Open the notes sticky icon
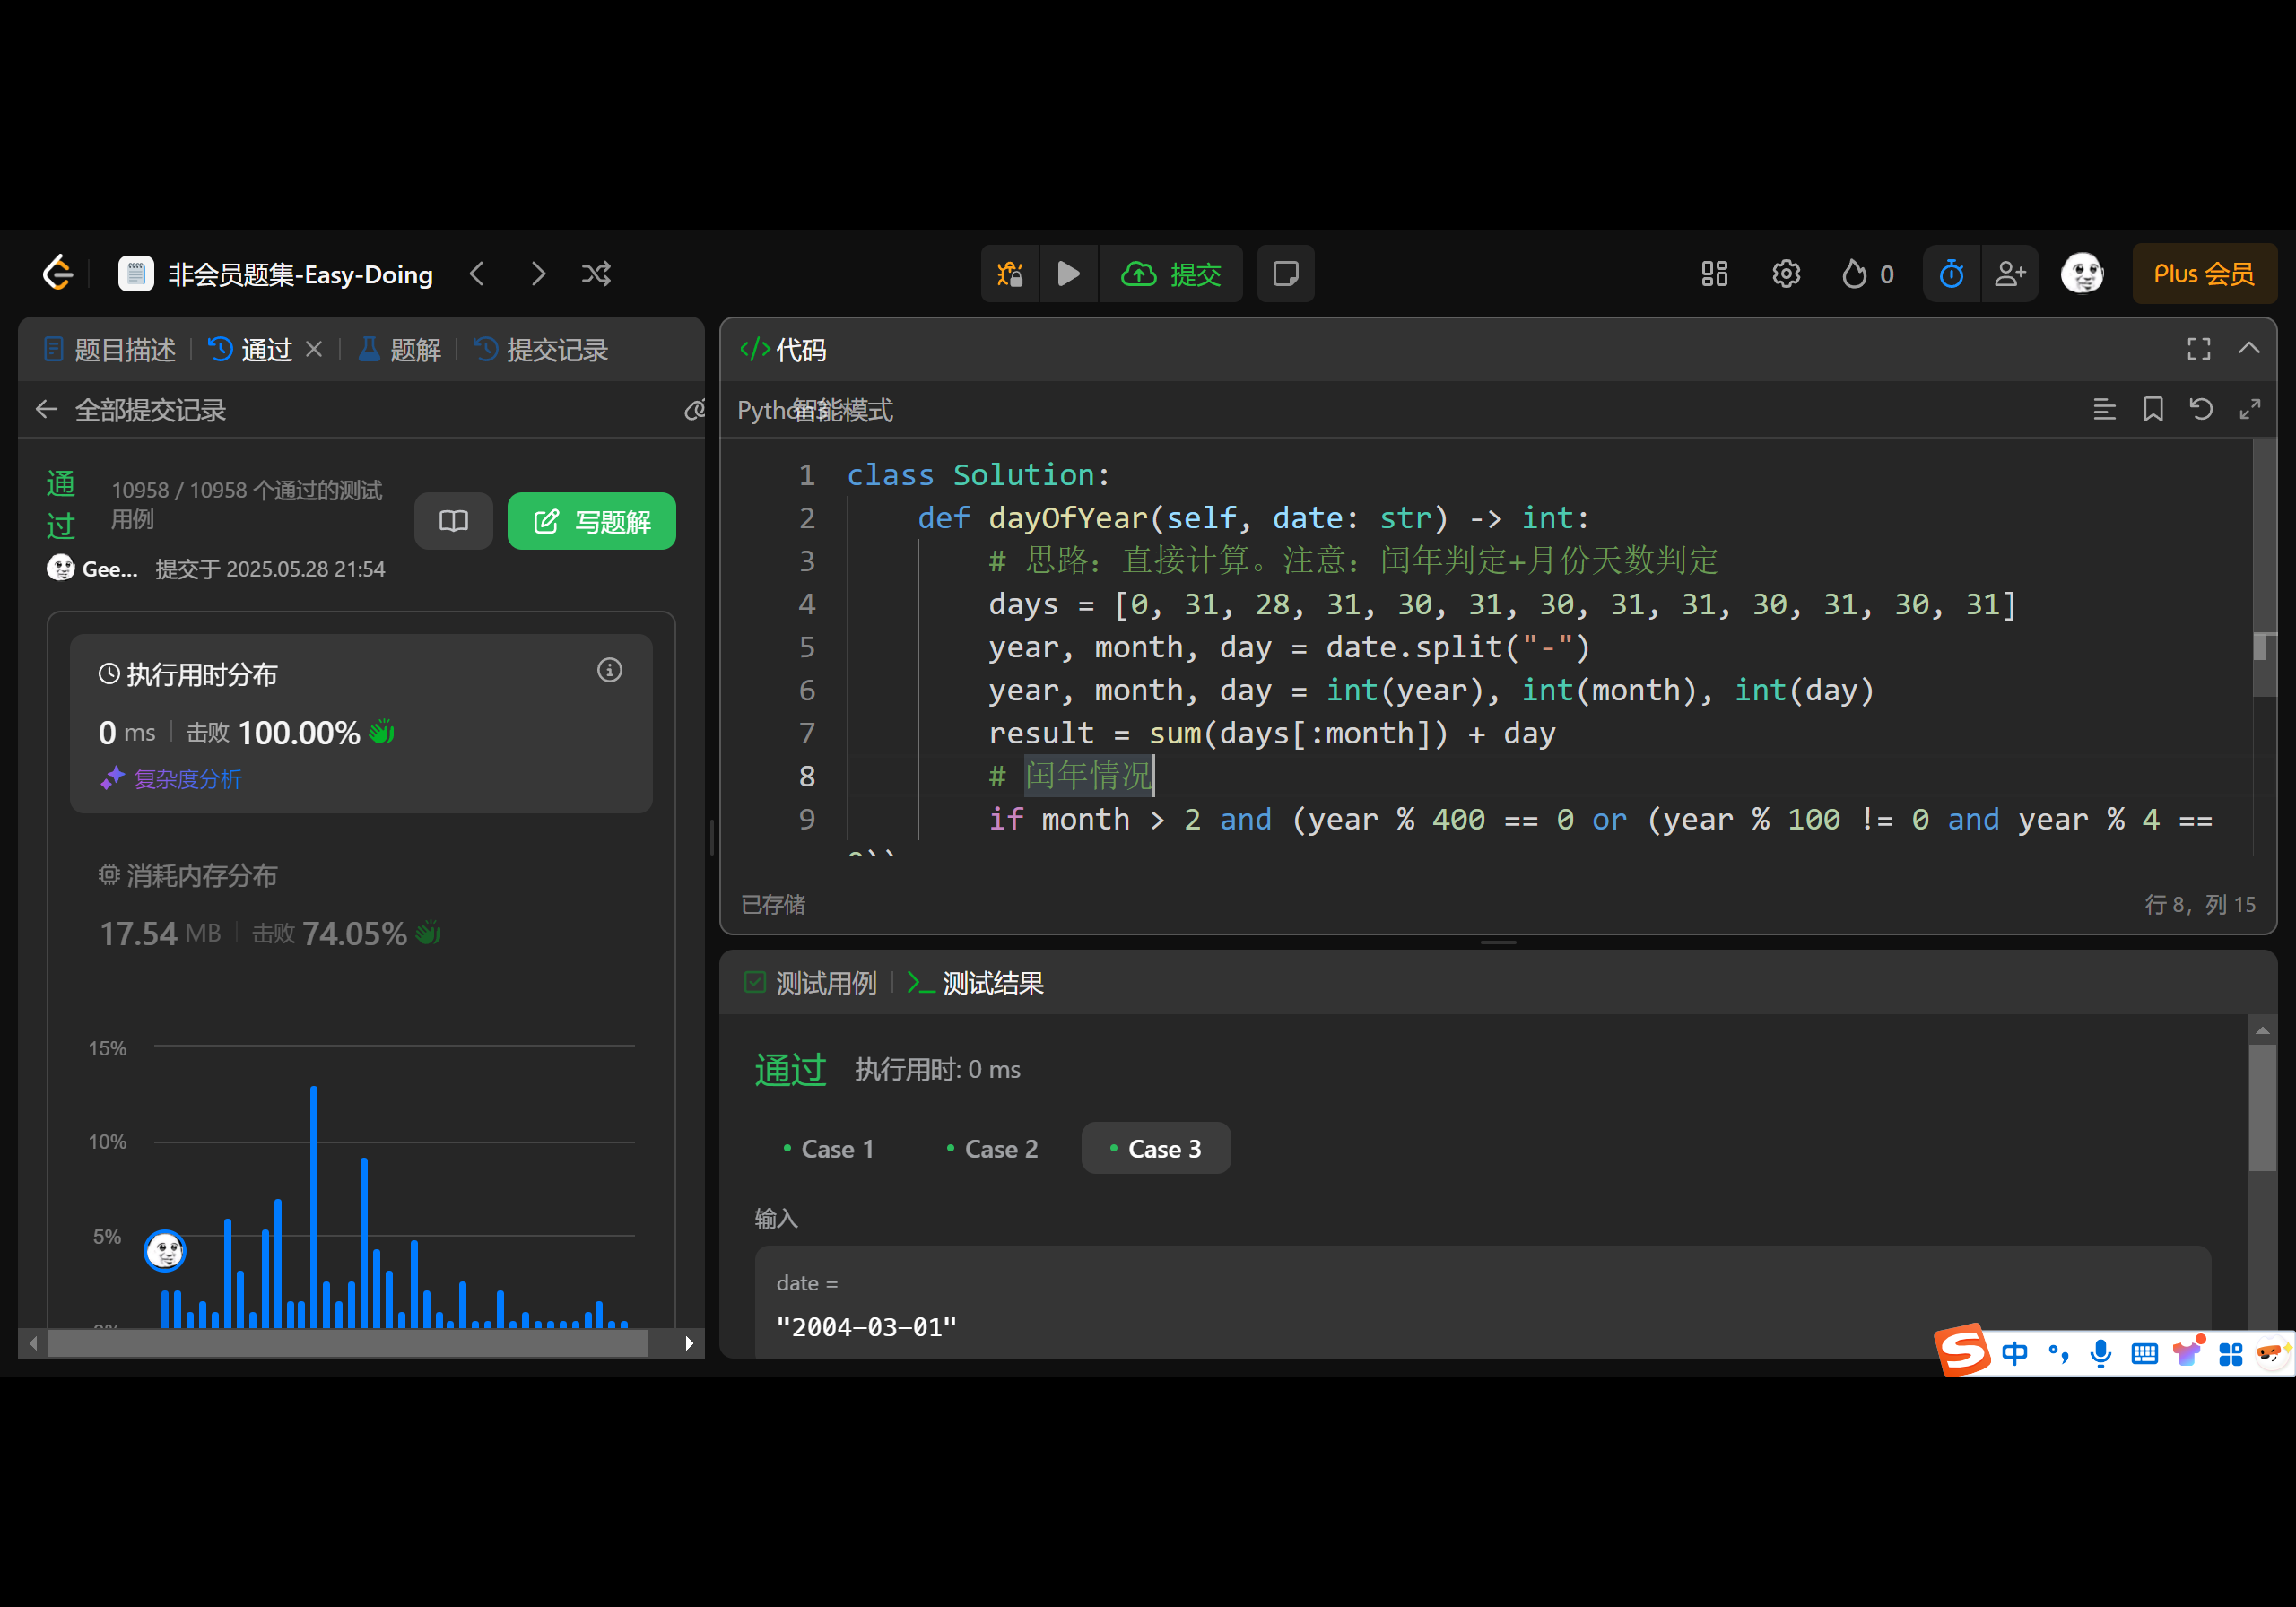The height and width of the screenshot is (1607, 2296). click(x=1285, y=274)
